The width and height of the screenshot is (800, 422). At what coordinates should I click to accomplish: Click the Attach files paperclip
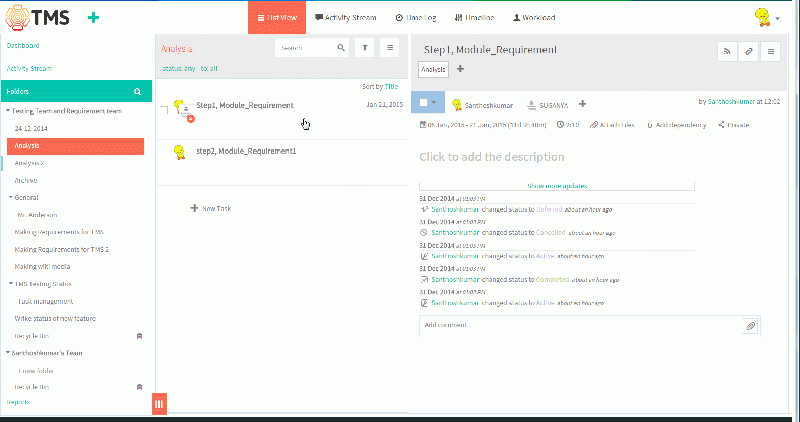(593, 125)
